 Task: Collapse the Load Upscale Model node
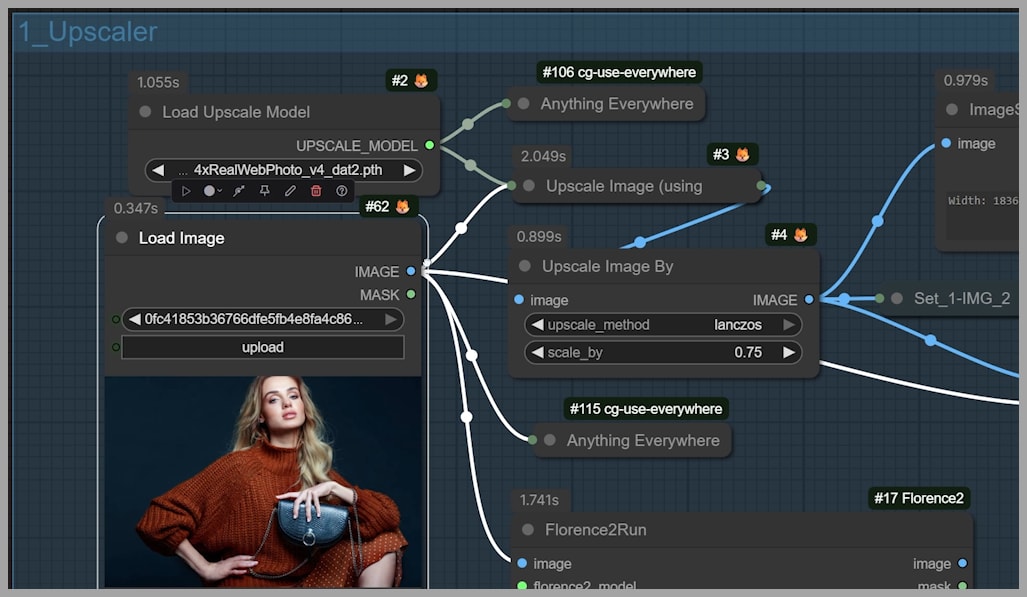(x=146, y=112)
